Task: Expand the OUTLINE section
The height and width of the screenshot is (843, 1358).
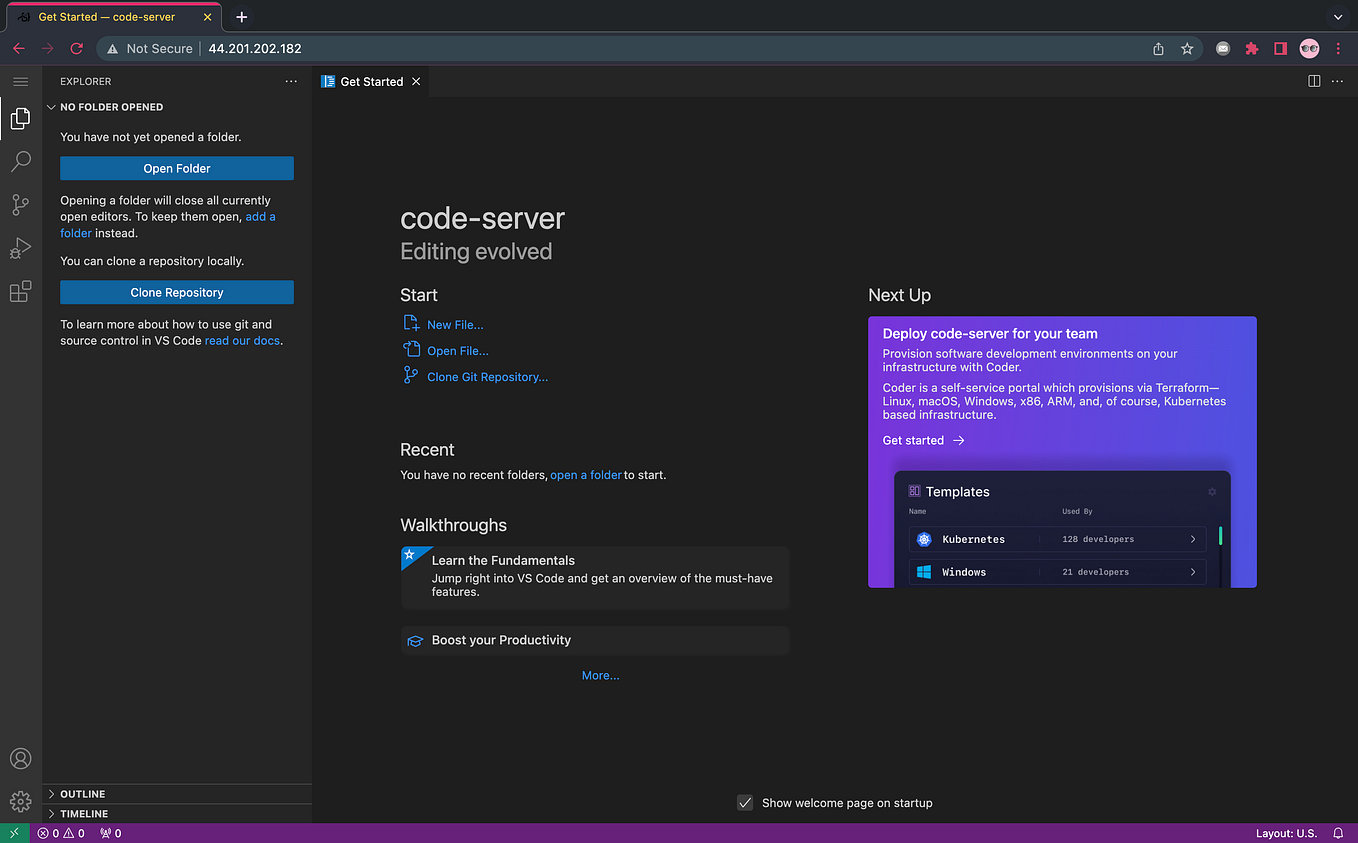Action: coord(85,793)
